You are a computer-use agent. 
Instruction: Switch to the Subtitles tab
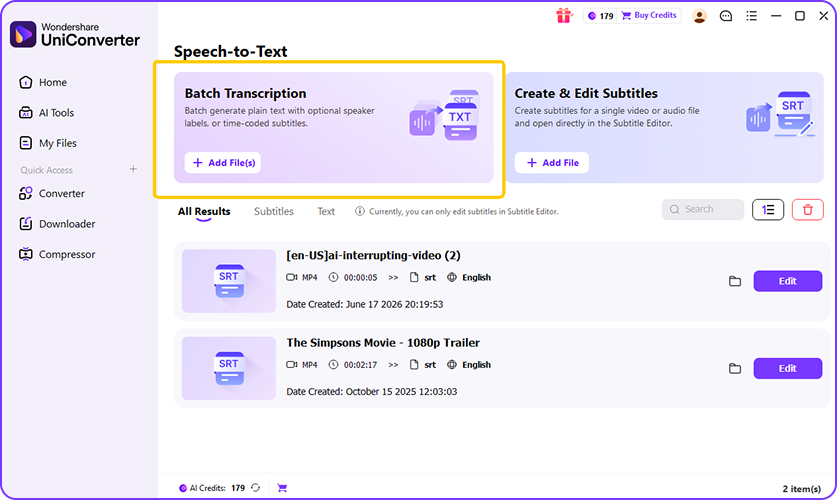pos(274,211)
